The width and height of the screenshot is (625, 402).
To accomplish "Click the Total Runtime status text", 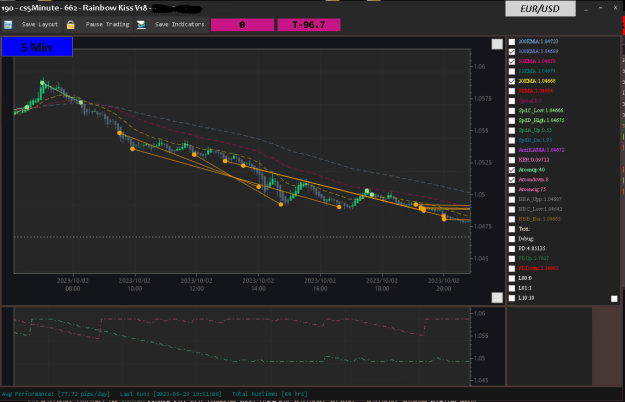I will (x=270, y=394).
